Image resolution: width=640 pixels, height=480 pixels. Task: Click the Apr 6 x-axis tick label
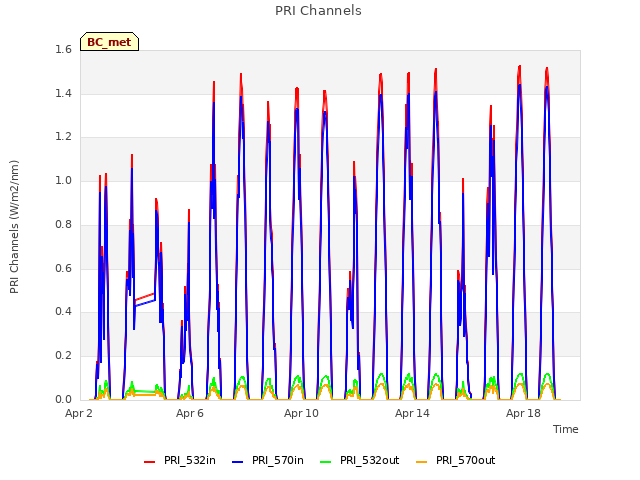pos(190,413)
